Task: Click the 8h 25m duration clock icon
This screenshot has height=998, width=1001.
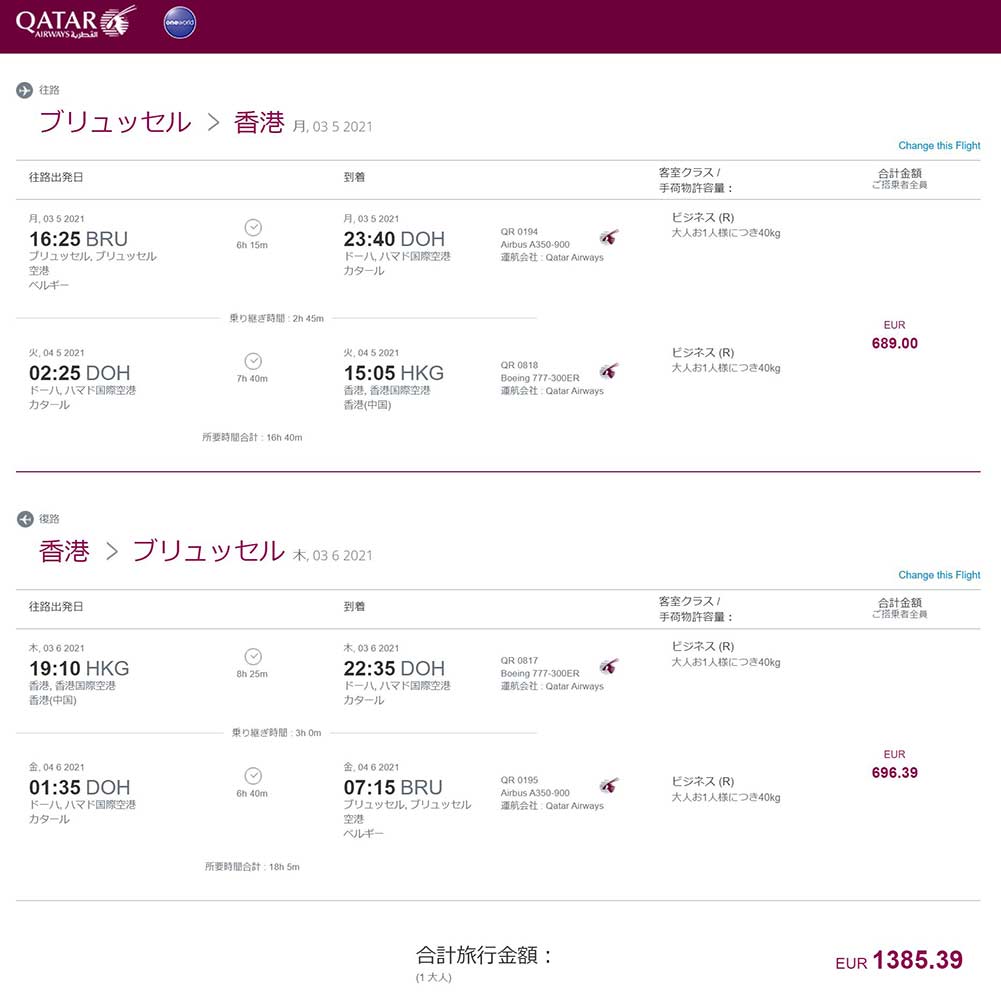Action: point(253,656)
